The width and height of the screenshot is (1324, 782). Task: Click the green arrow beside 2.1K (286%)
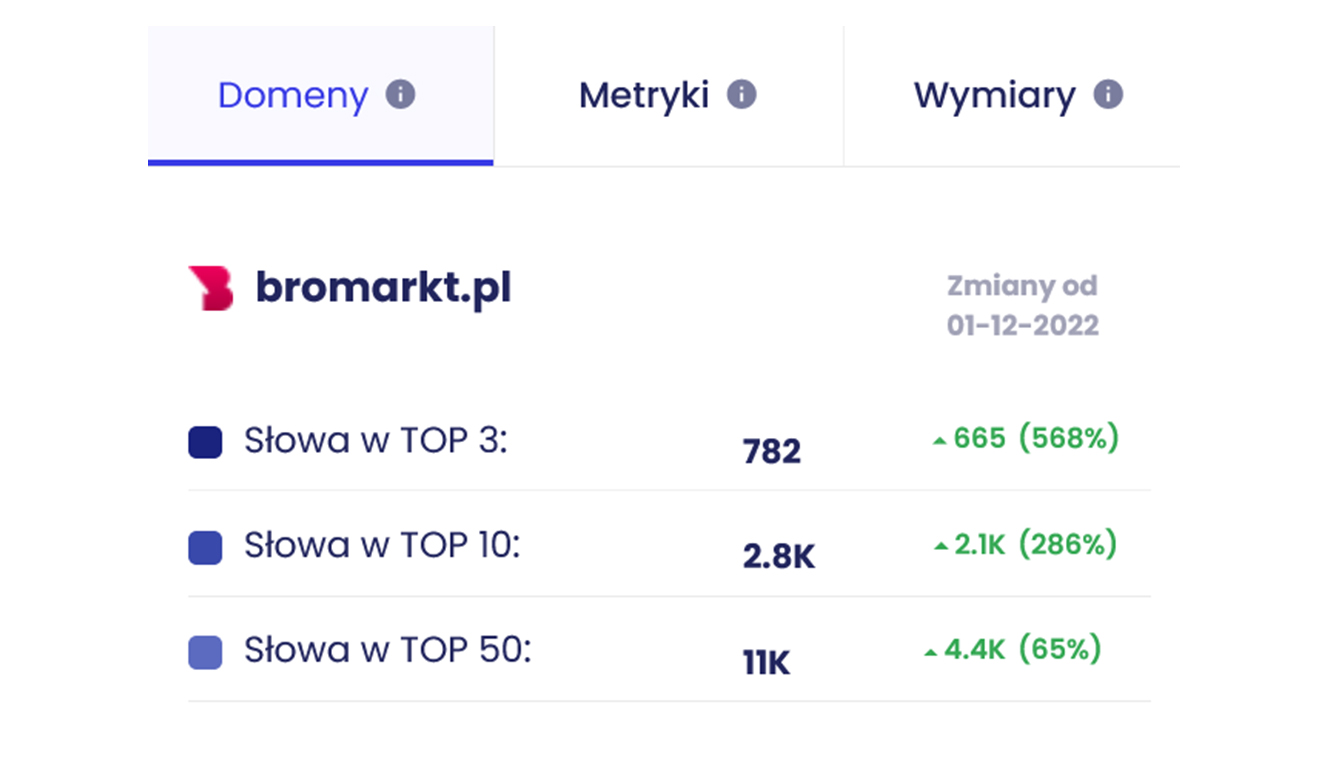[940, 547]
